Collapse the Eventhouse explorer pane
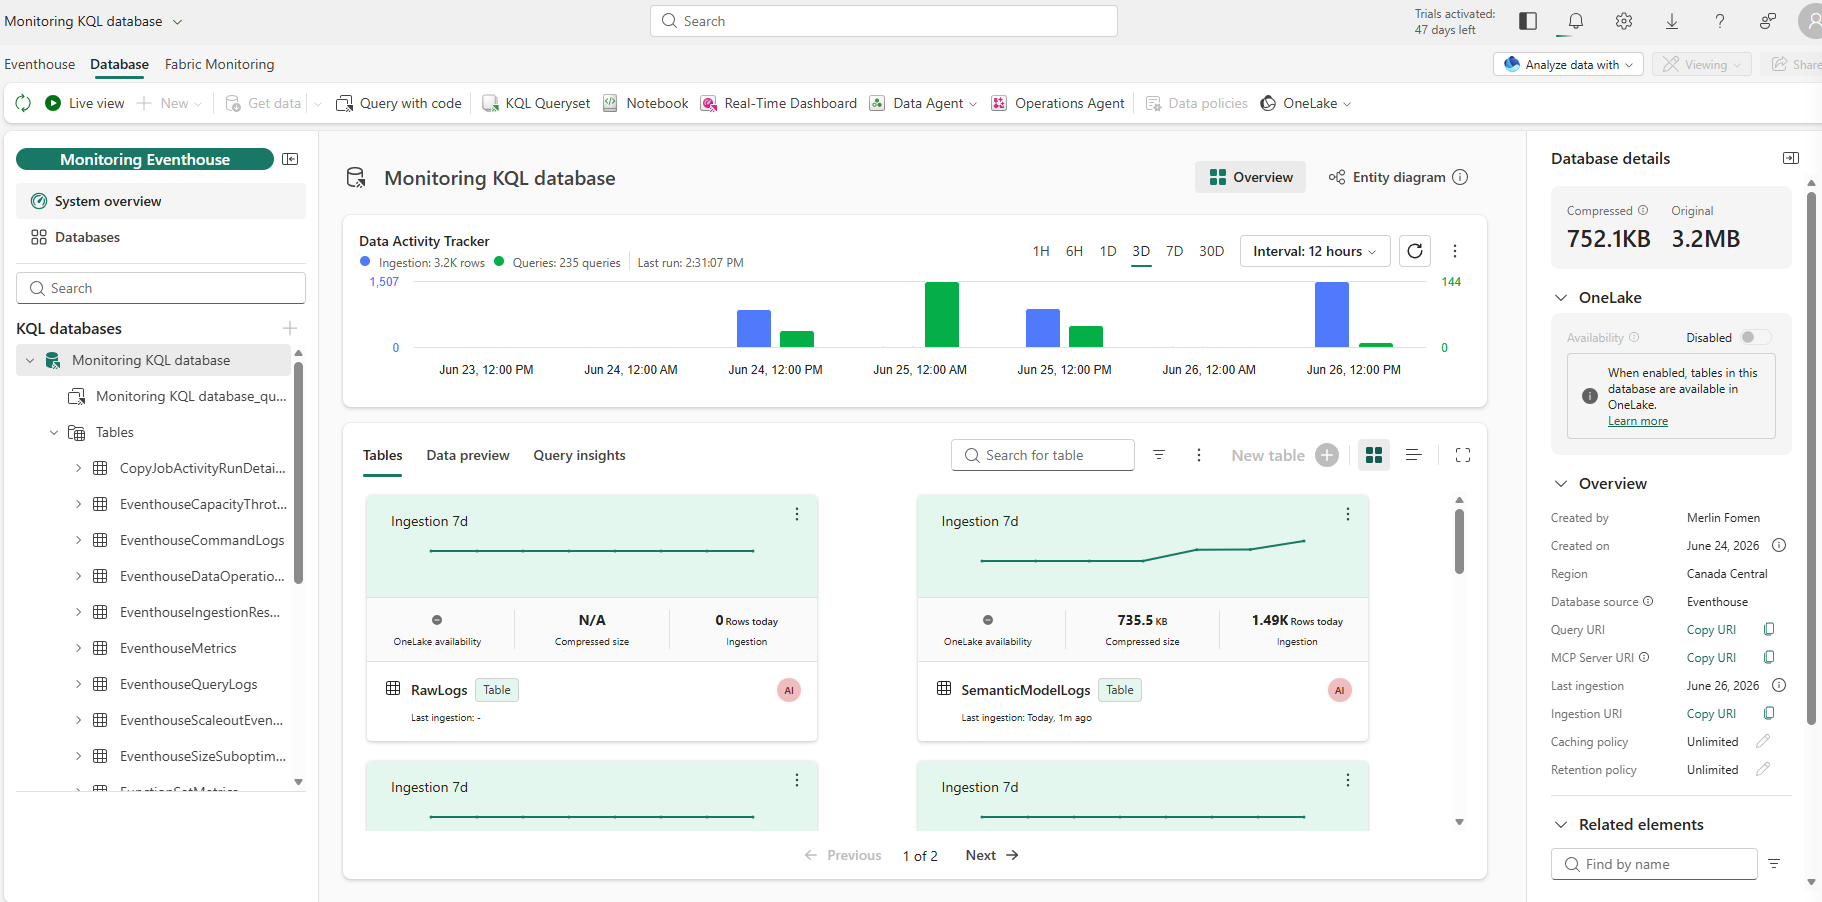Image resolution: width=1822 pixels, height=902 pixels. point(290,159)
